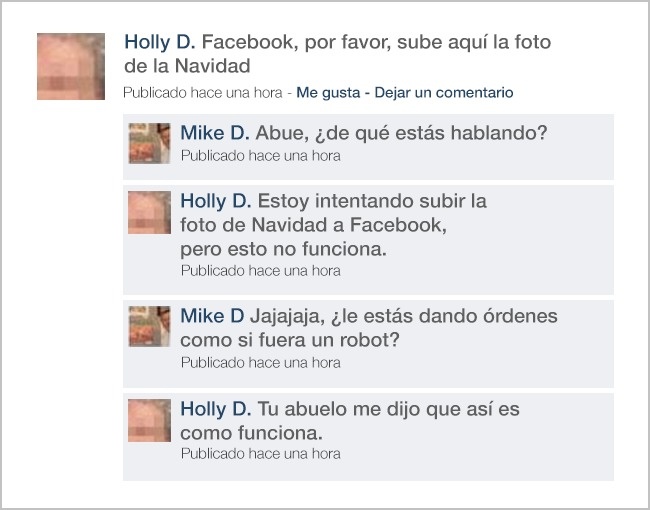Screen dimensions: 650x510
Task: Click the main post's 'Publicado hace una hora' timestamp
Action: 203,92
